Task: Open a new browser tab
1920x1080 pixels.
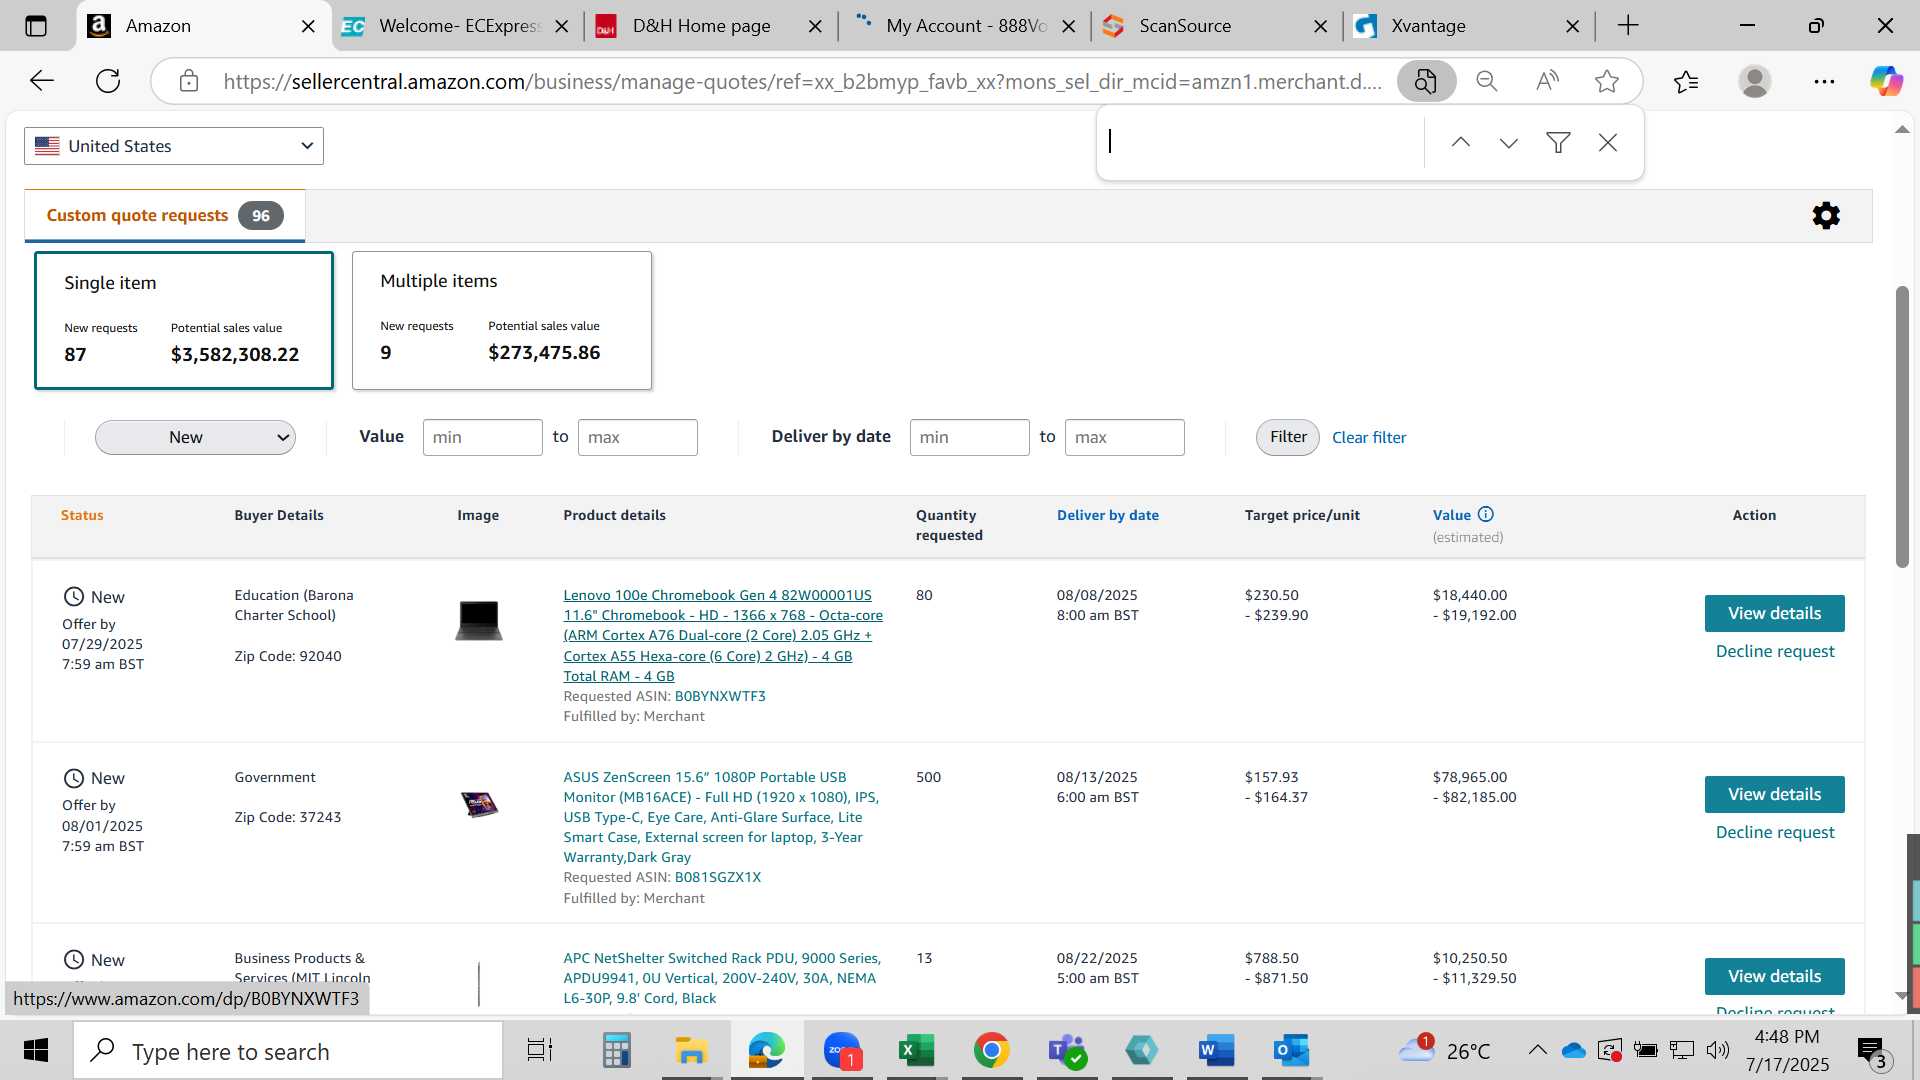Action: [1628, 26]
